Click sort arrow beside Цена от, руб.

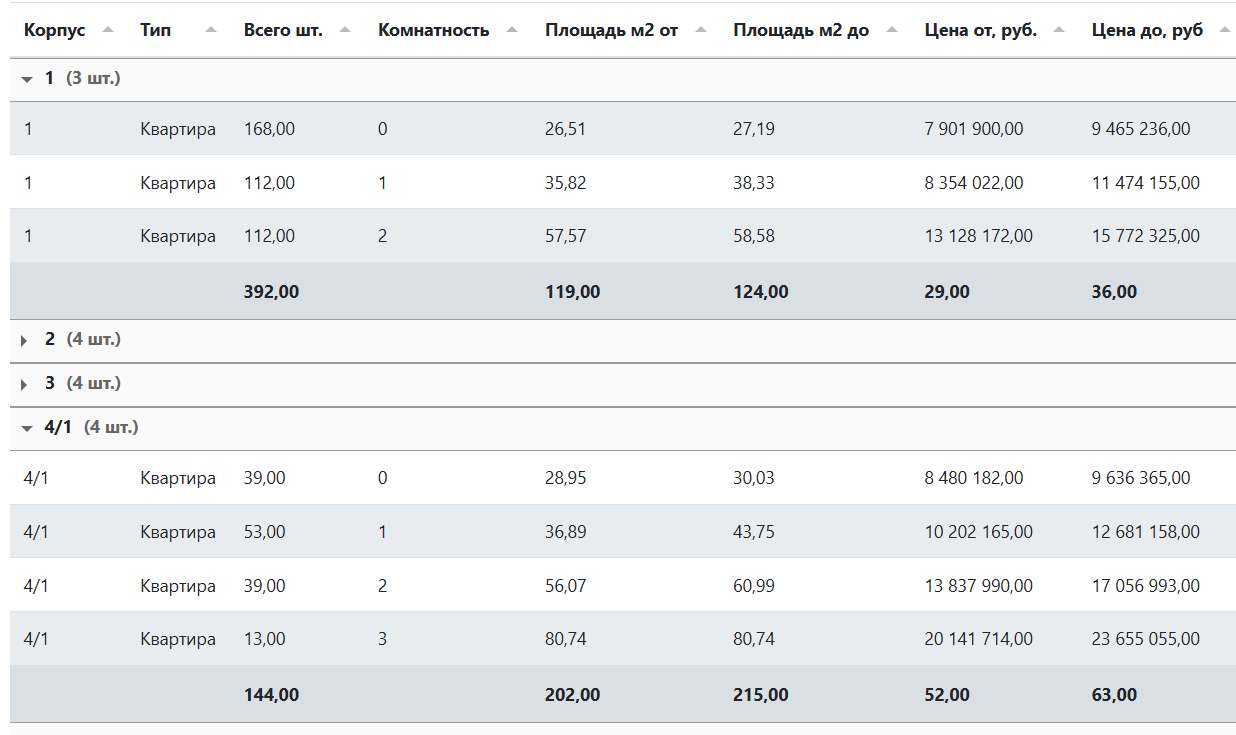click(1059, 30)
